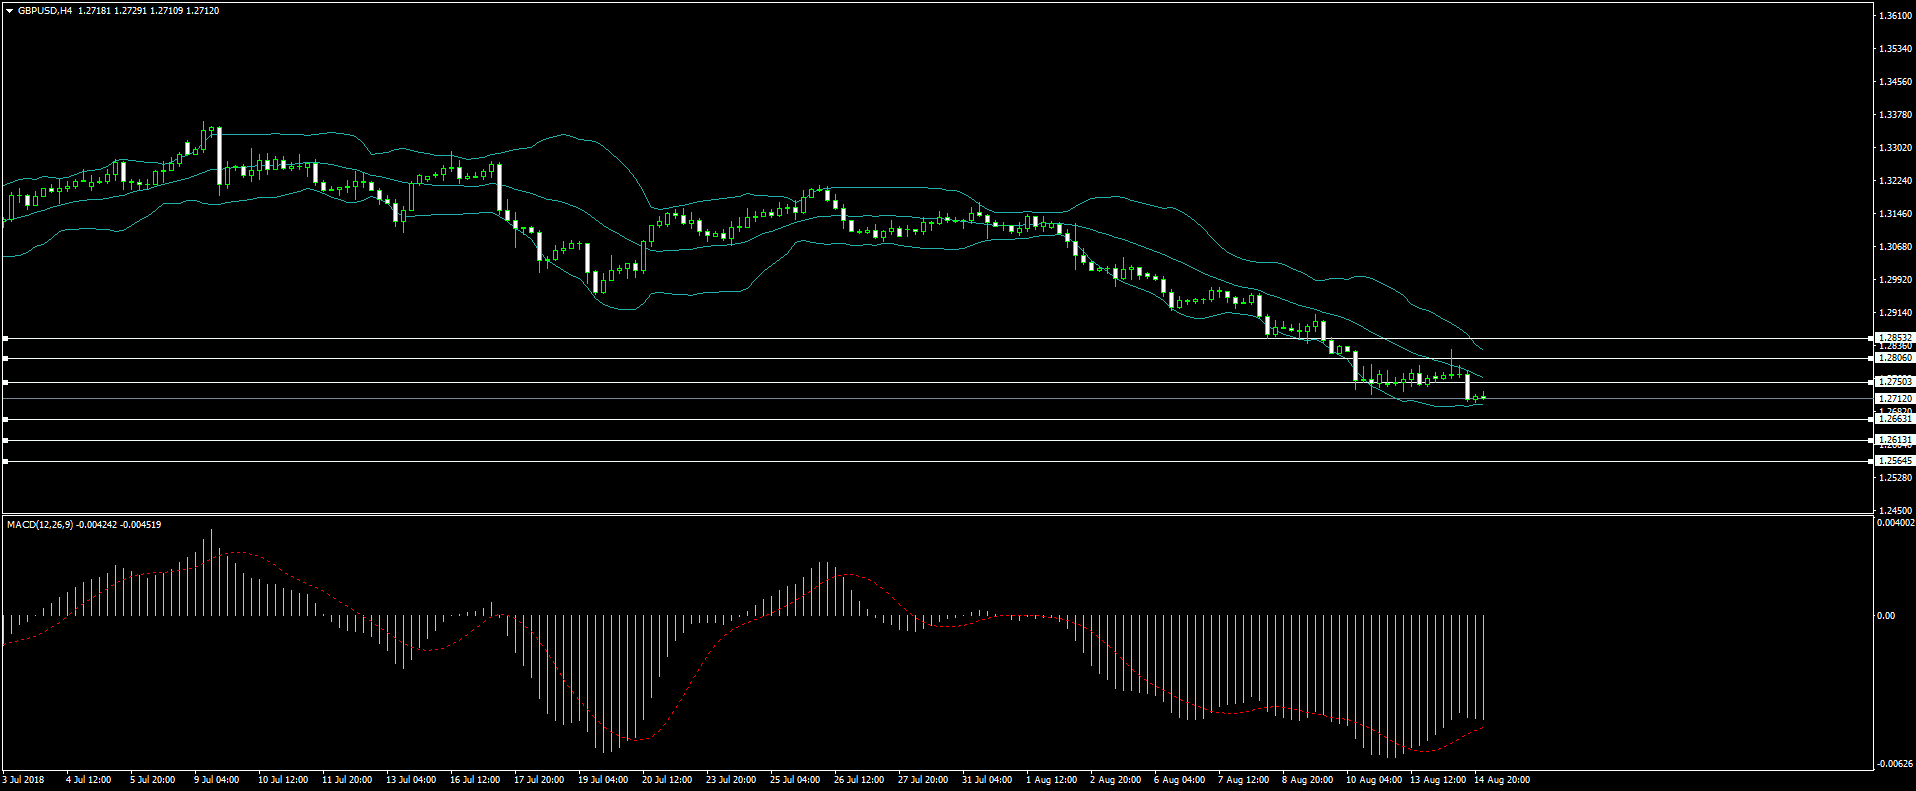Select the 1.26631 horizontal line price tag
The height and width of the screenshot is (791, 1916).
1894,419
